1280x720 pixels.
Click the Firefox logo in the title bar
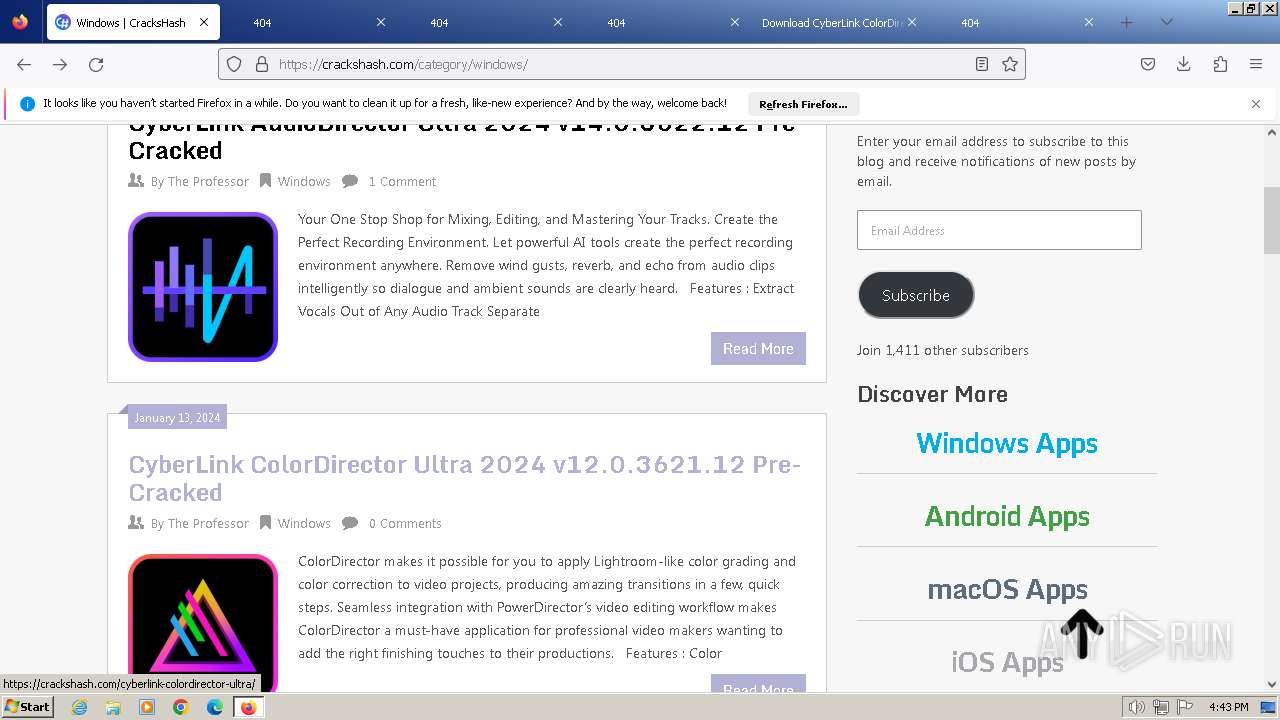tap(20, 22)
